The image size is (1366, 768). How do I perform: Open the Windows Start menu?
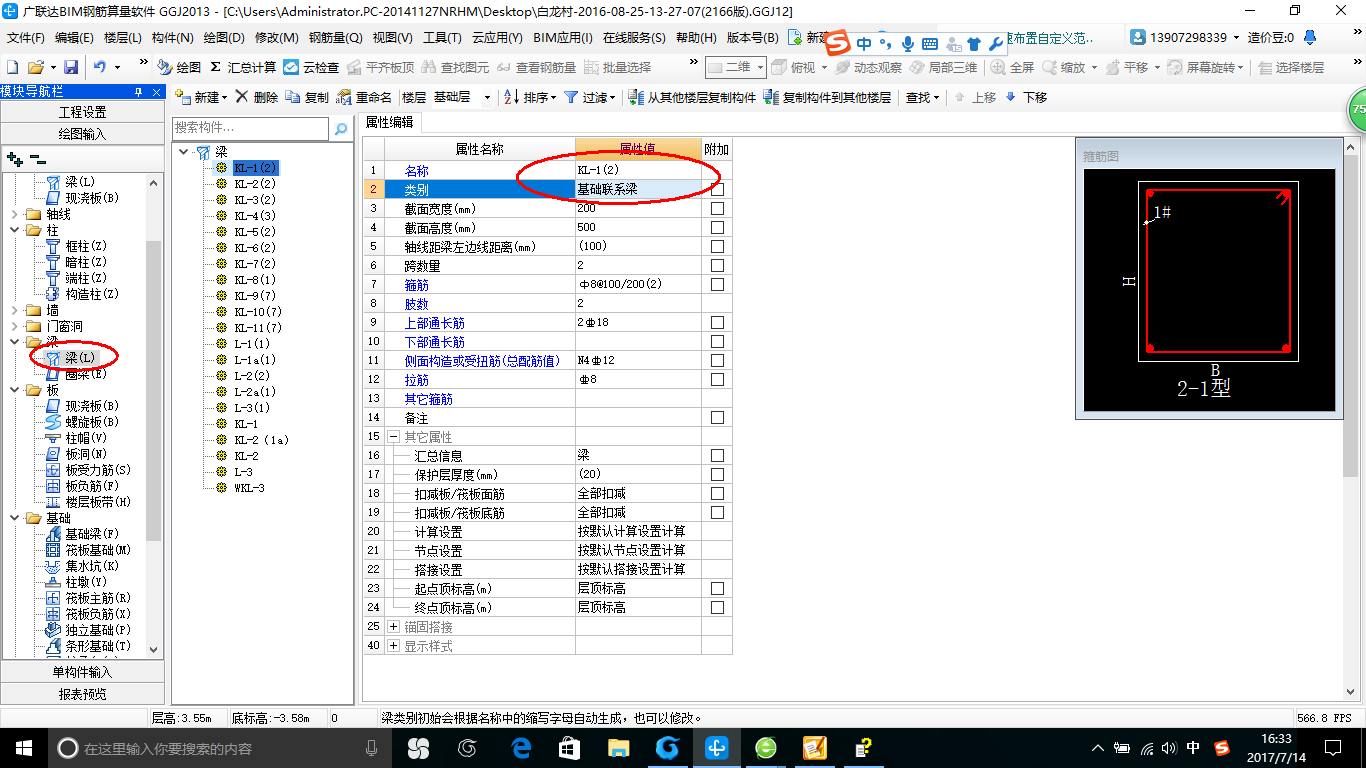pos(23,747)
